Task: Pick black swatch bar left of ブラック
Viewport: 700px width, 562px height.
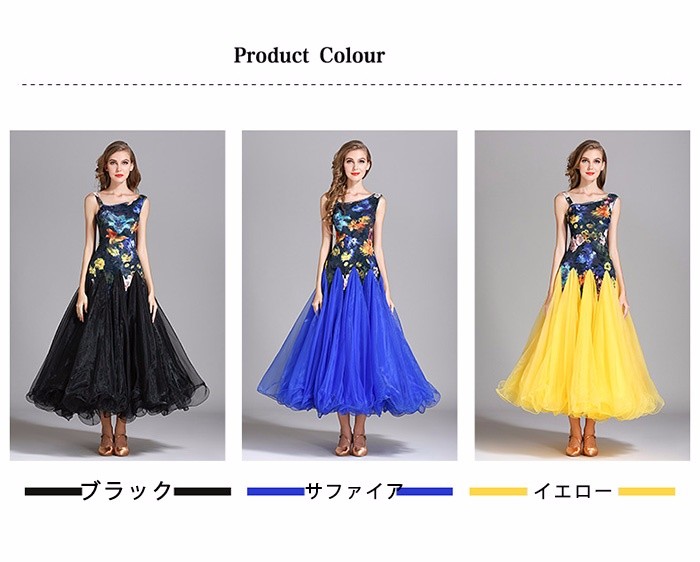Action: (x=53, y=491)
